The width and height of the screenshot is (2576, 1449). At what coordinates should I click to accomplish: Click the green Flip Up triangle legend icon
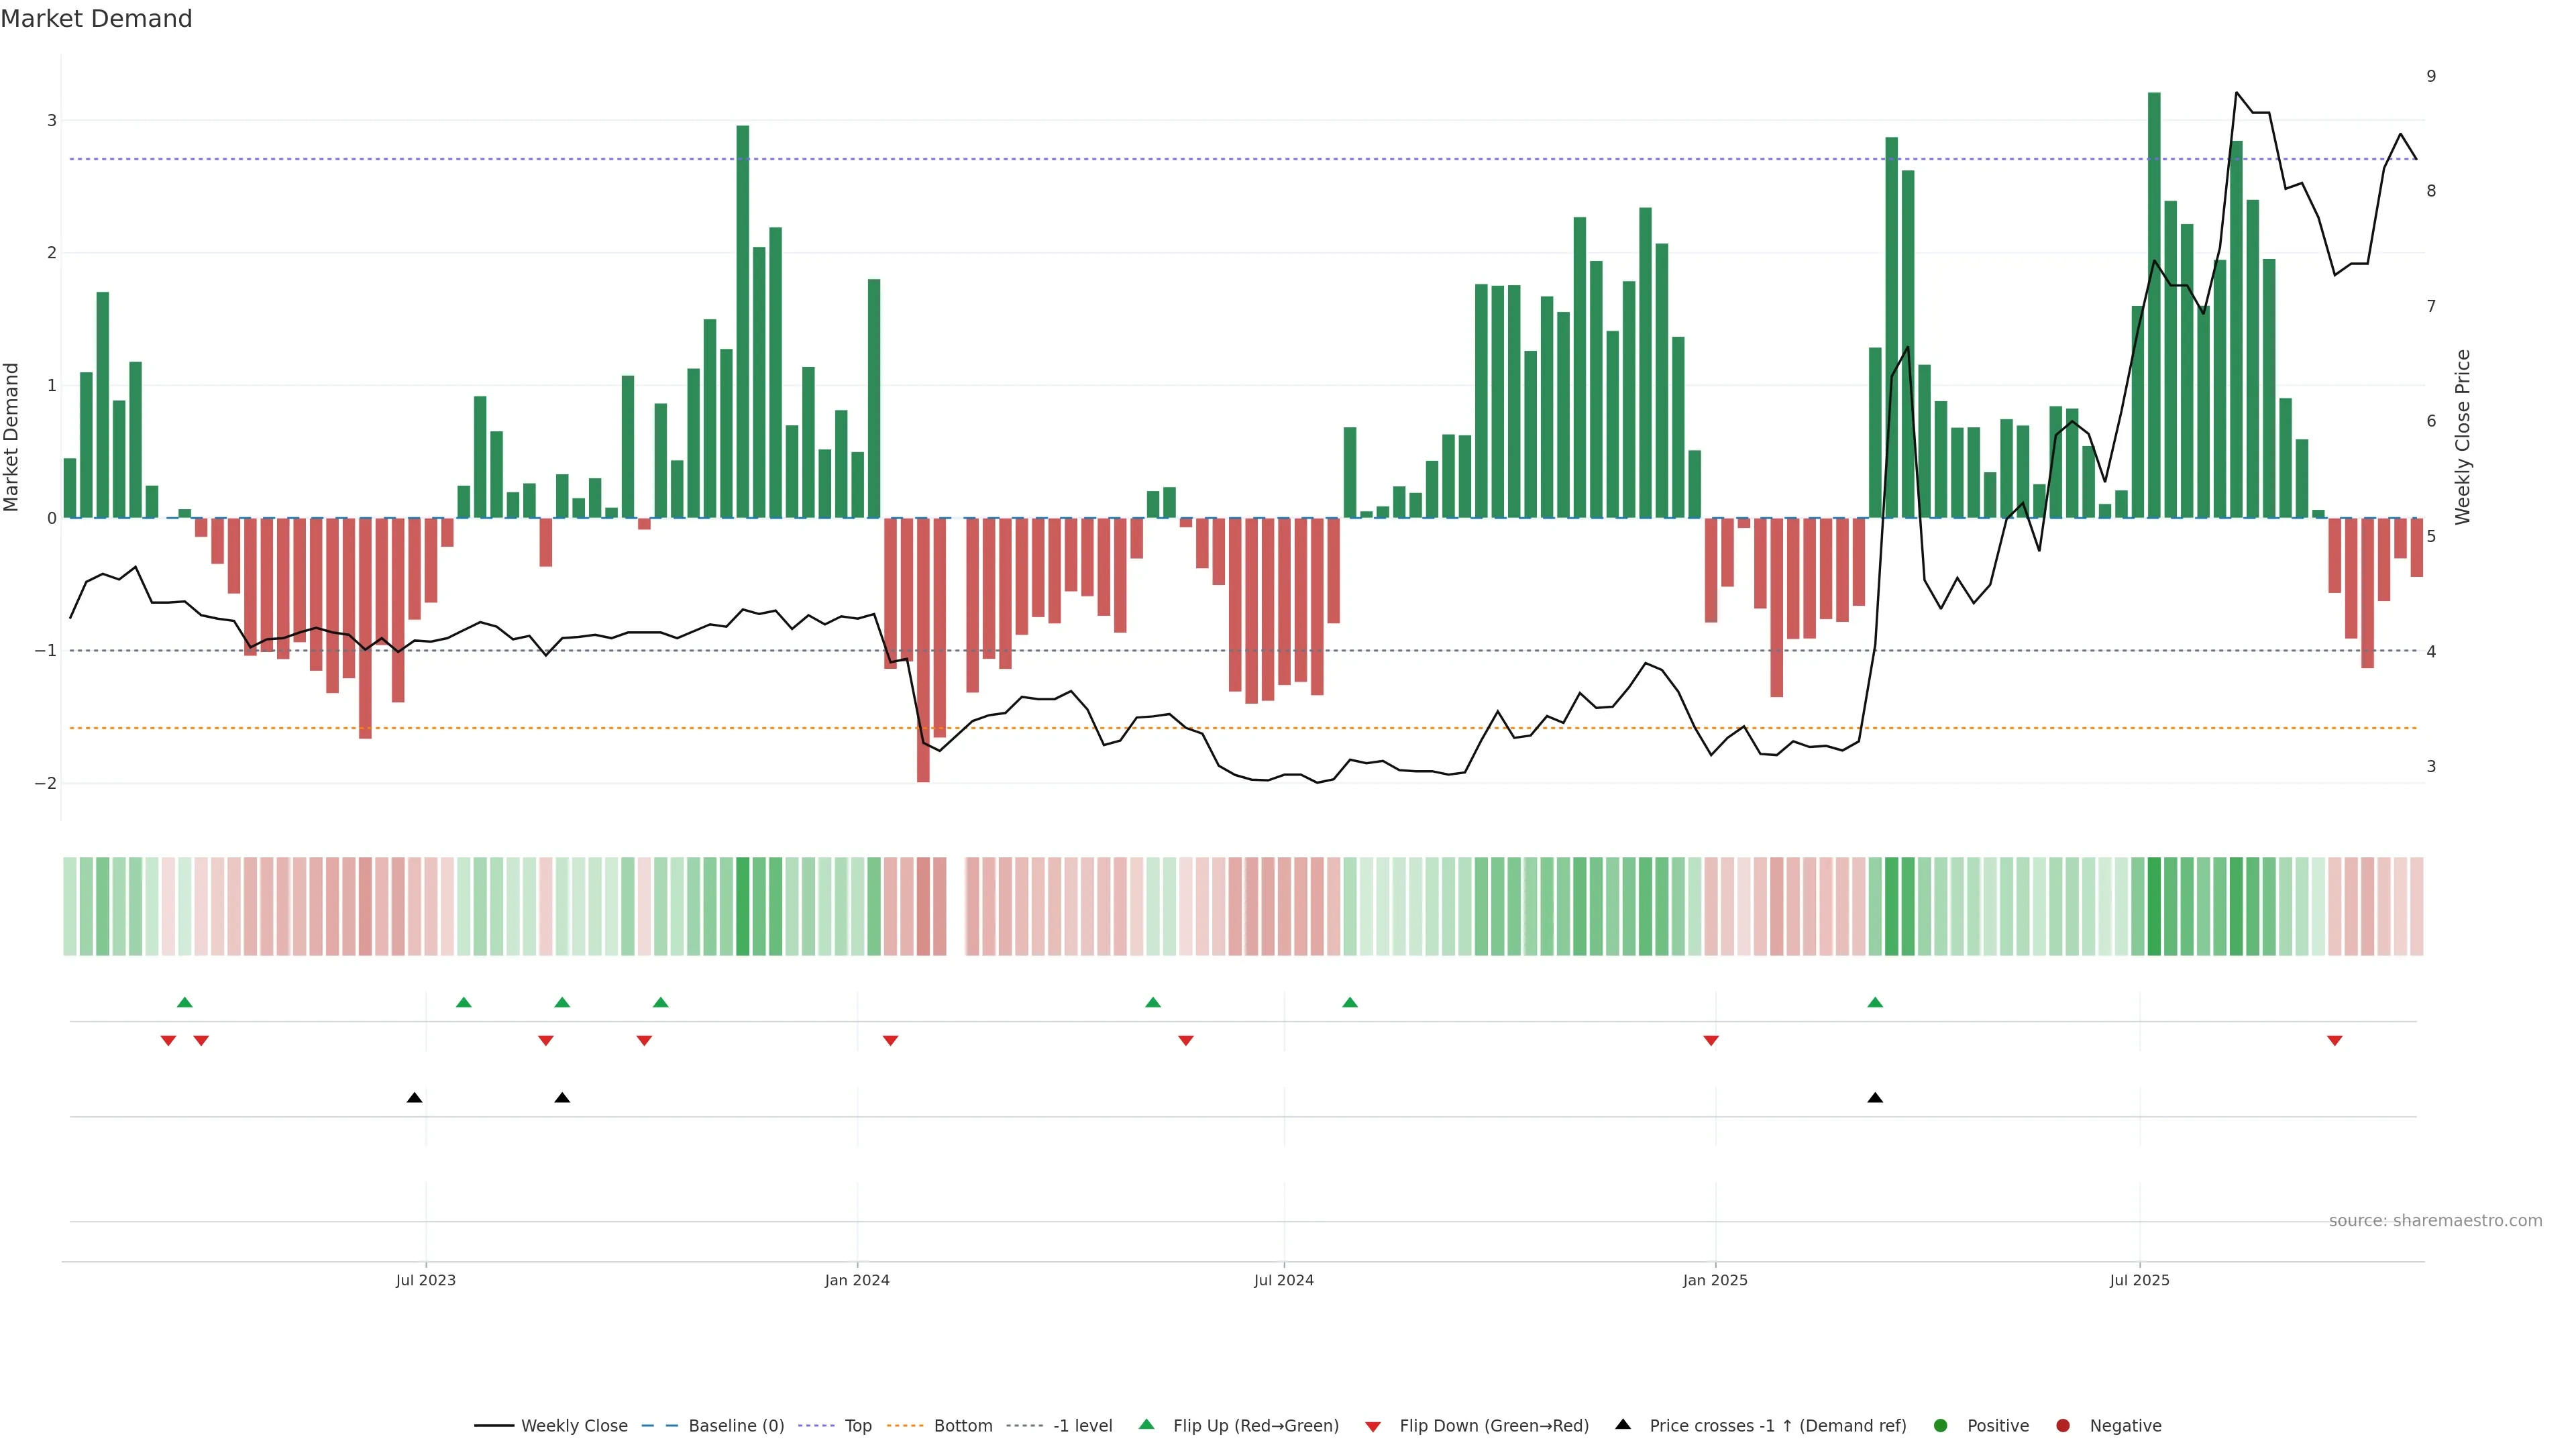1146,1424
